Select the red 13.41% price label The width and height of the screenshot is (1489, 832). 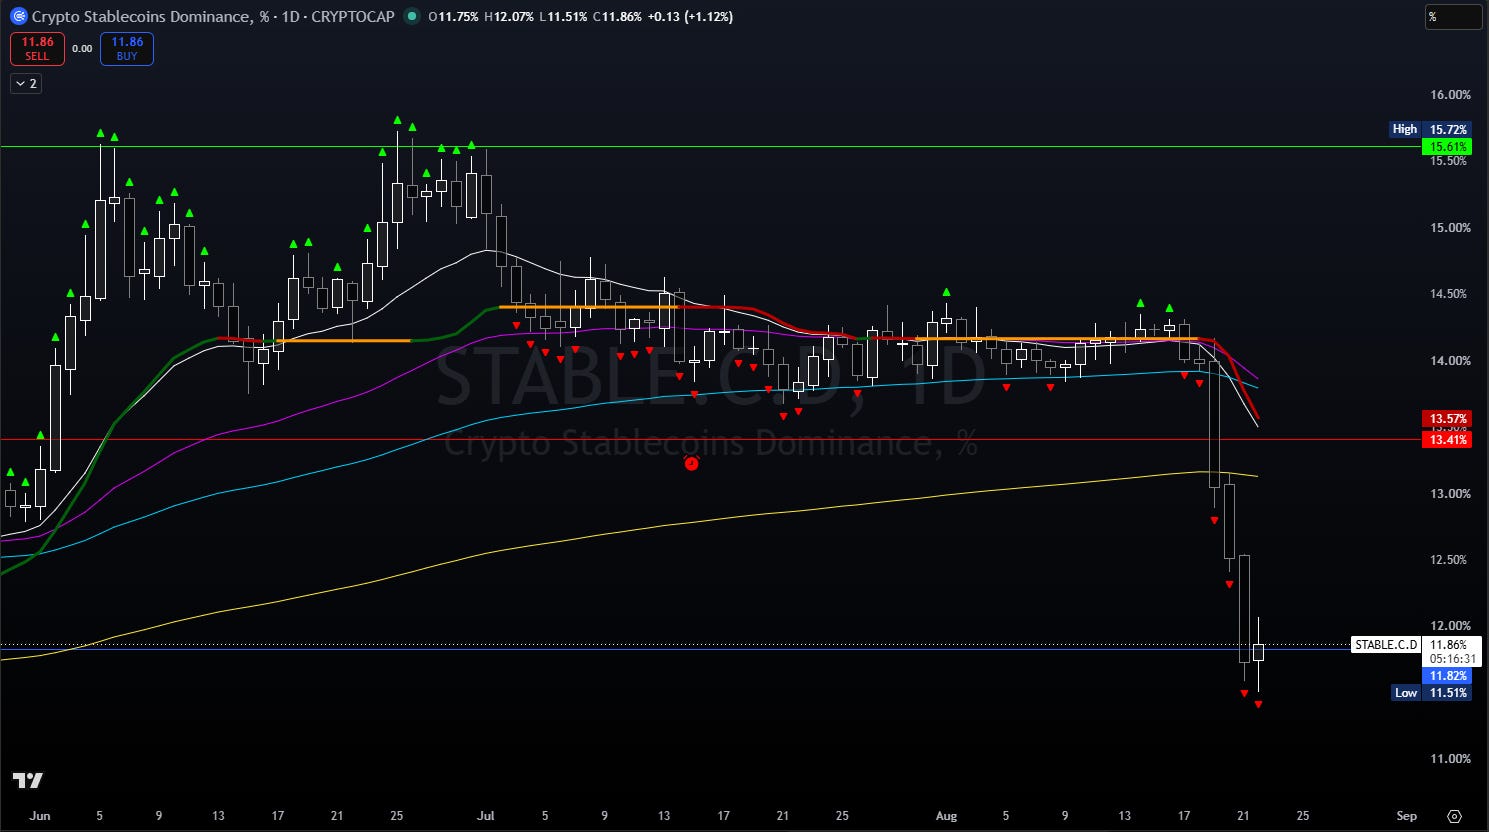click(1446, 440)
